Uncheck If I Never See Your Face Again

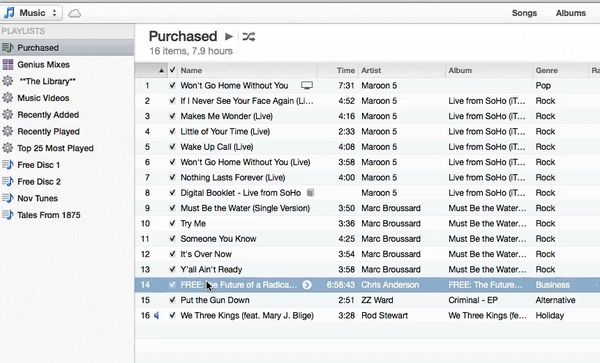point(173,101)
